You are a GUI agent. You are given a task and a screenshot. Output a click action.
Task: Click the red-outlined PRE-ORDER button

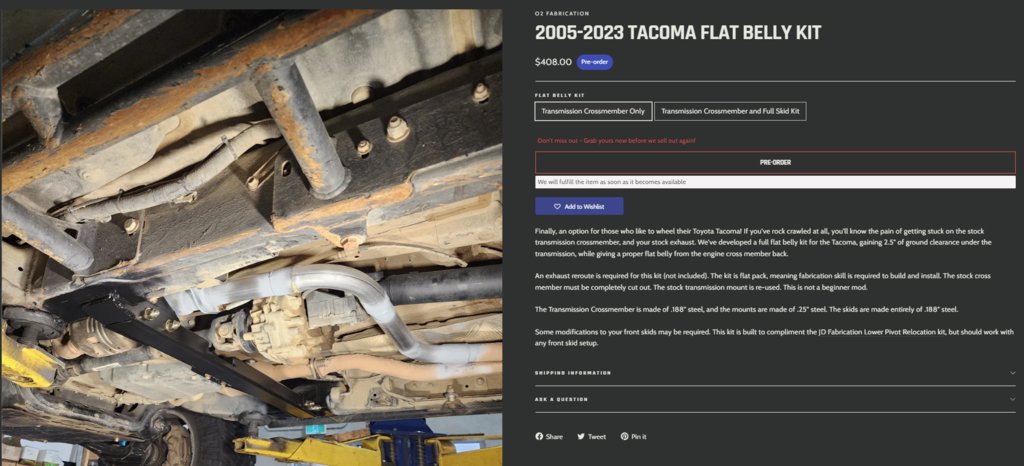[x=775, y=163]
